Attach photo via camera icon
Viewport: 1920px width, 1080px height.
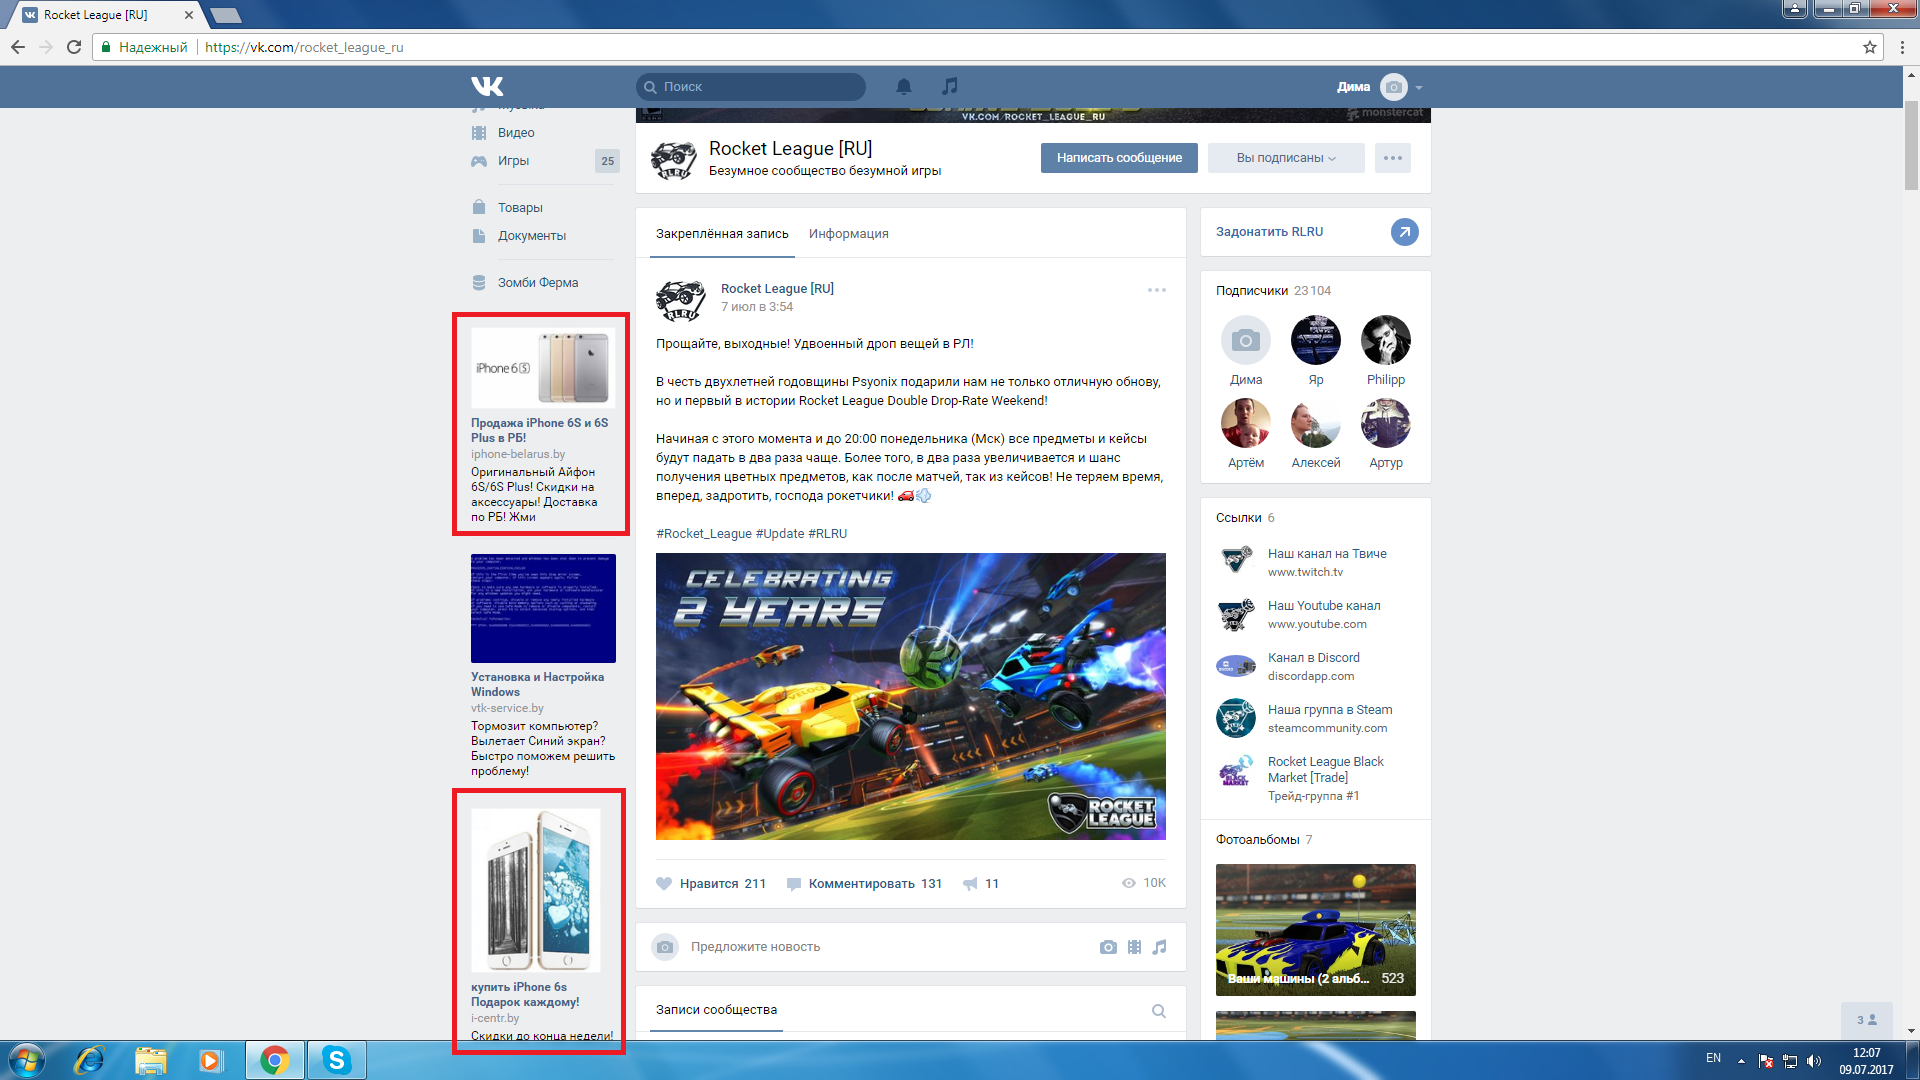click(1108, 947)
